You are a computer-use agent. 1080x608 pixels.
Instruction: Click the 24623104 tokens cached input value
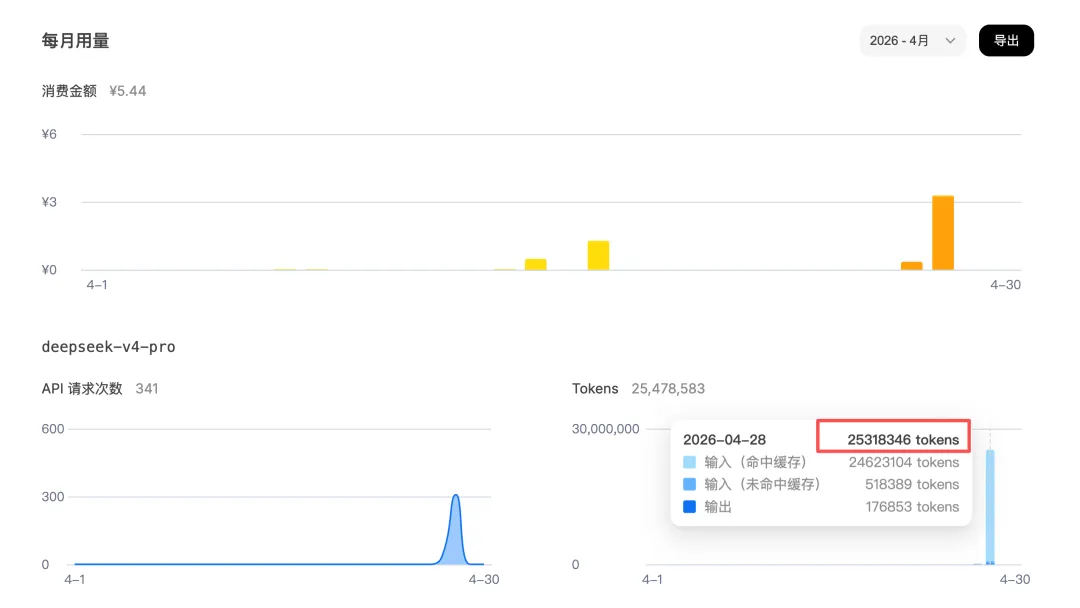click(x=903, y=463)
